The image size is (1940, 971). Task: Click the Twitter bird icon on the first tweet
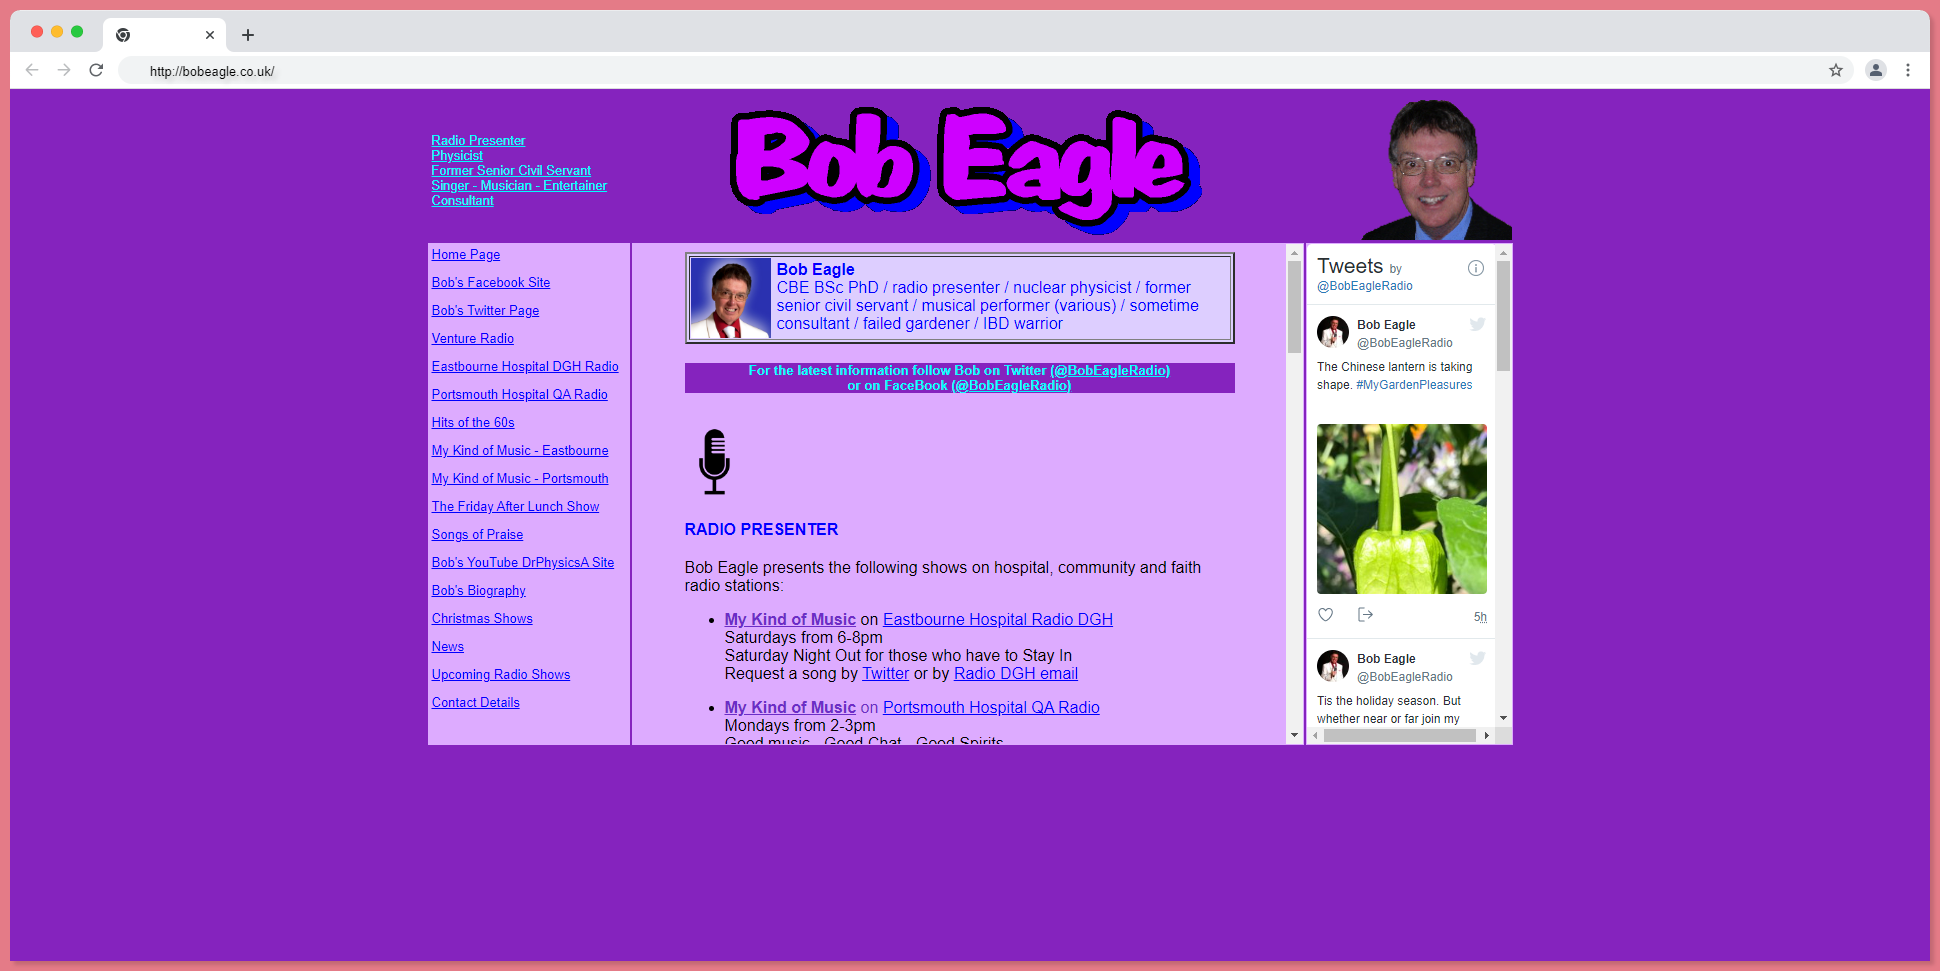tap(1477, 324)
